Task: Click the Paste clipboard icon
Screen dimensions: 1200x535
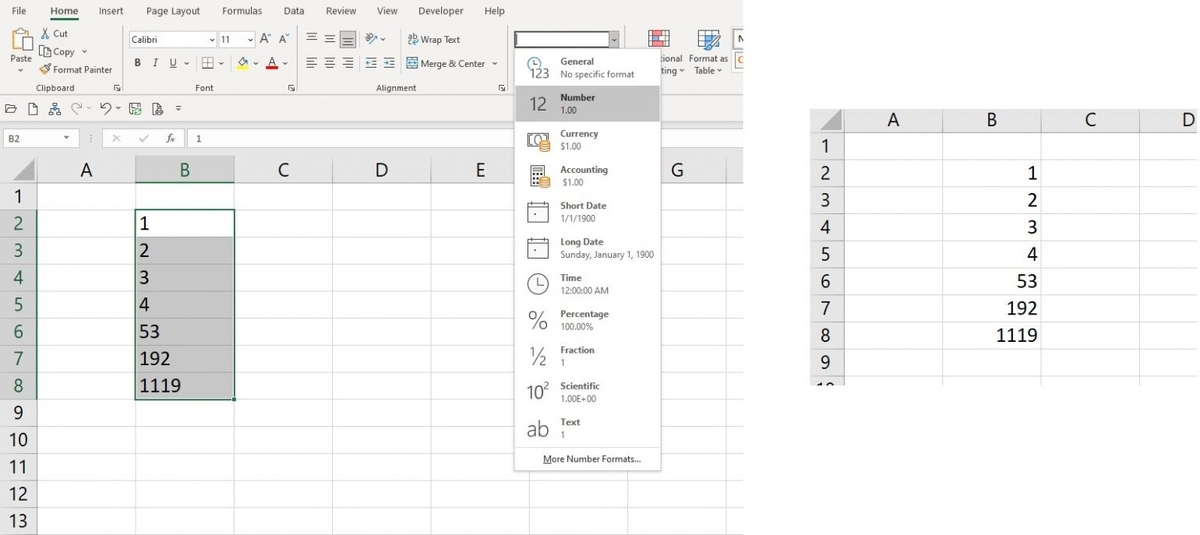Action: point(21,40)
